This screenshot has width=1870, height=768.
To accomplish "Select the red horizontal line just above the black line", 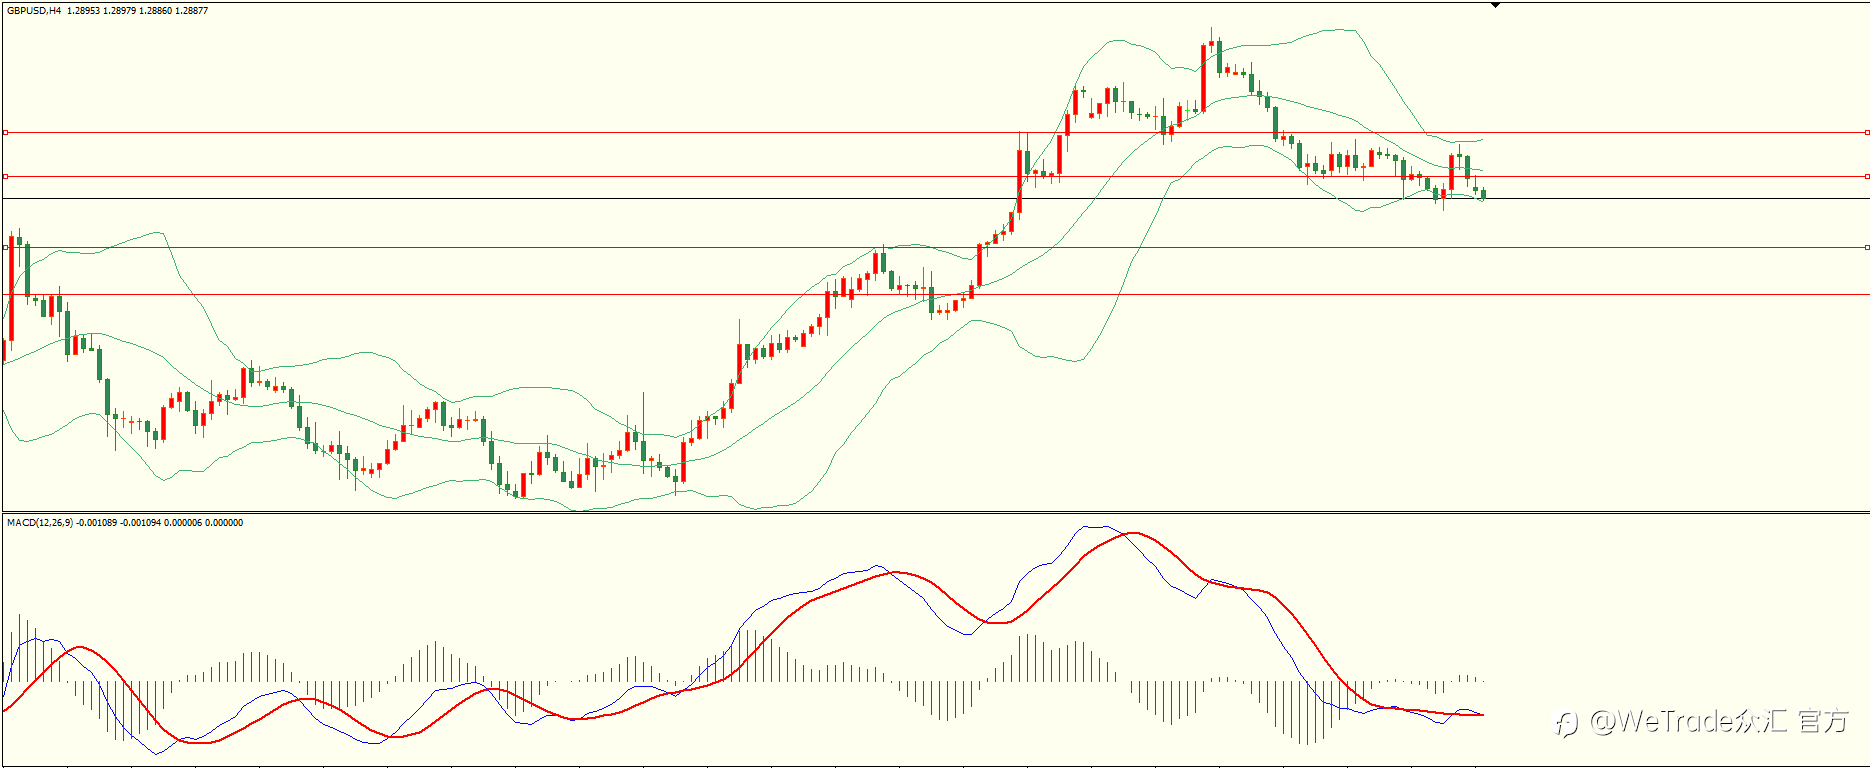I will 936,176.
